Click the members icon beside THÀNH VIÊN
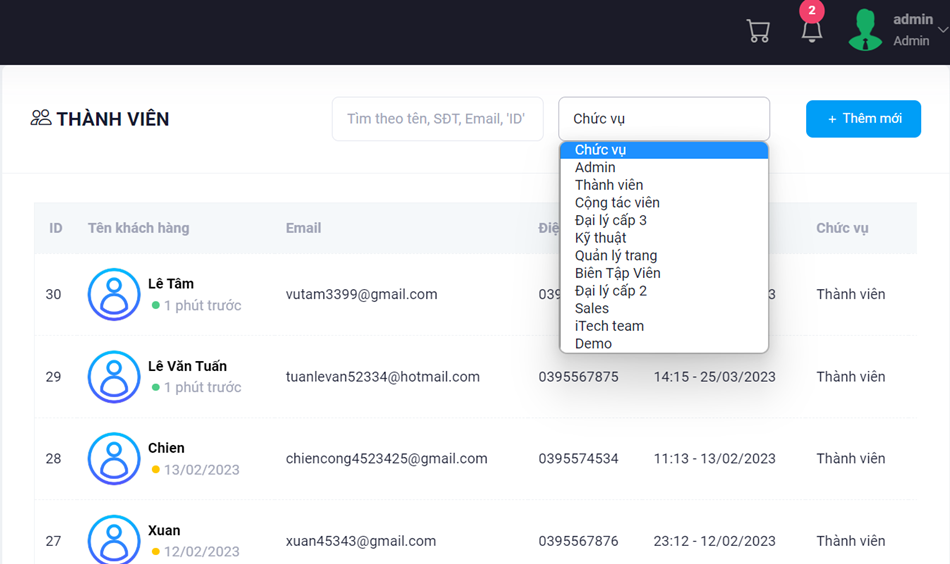 [41, 118]
